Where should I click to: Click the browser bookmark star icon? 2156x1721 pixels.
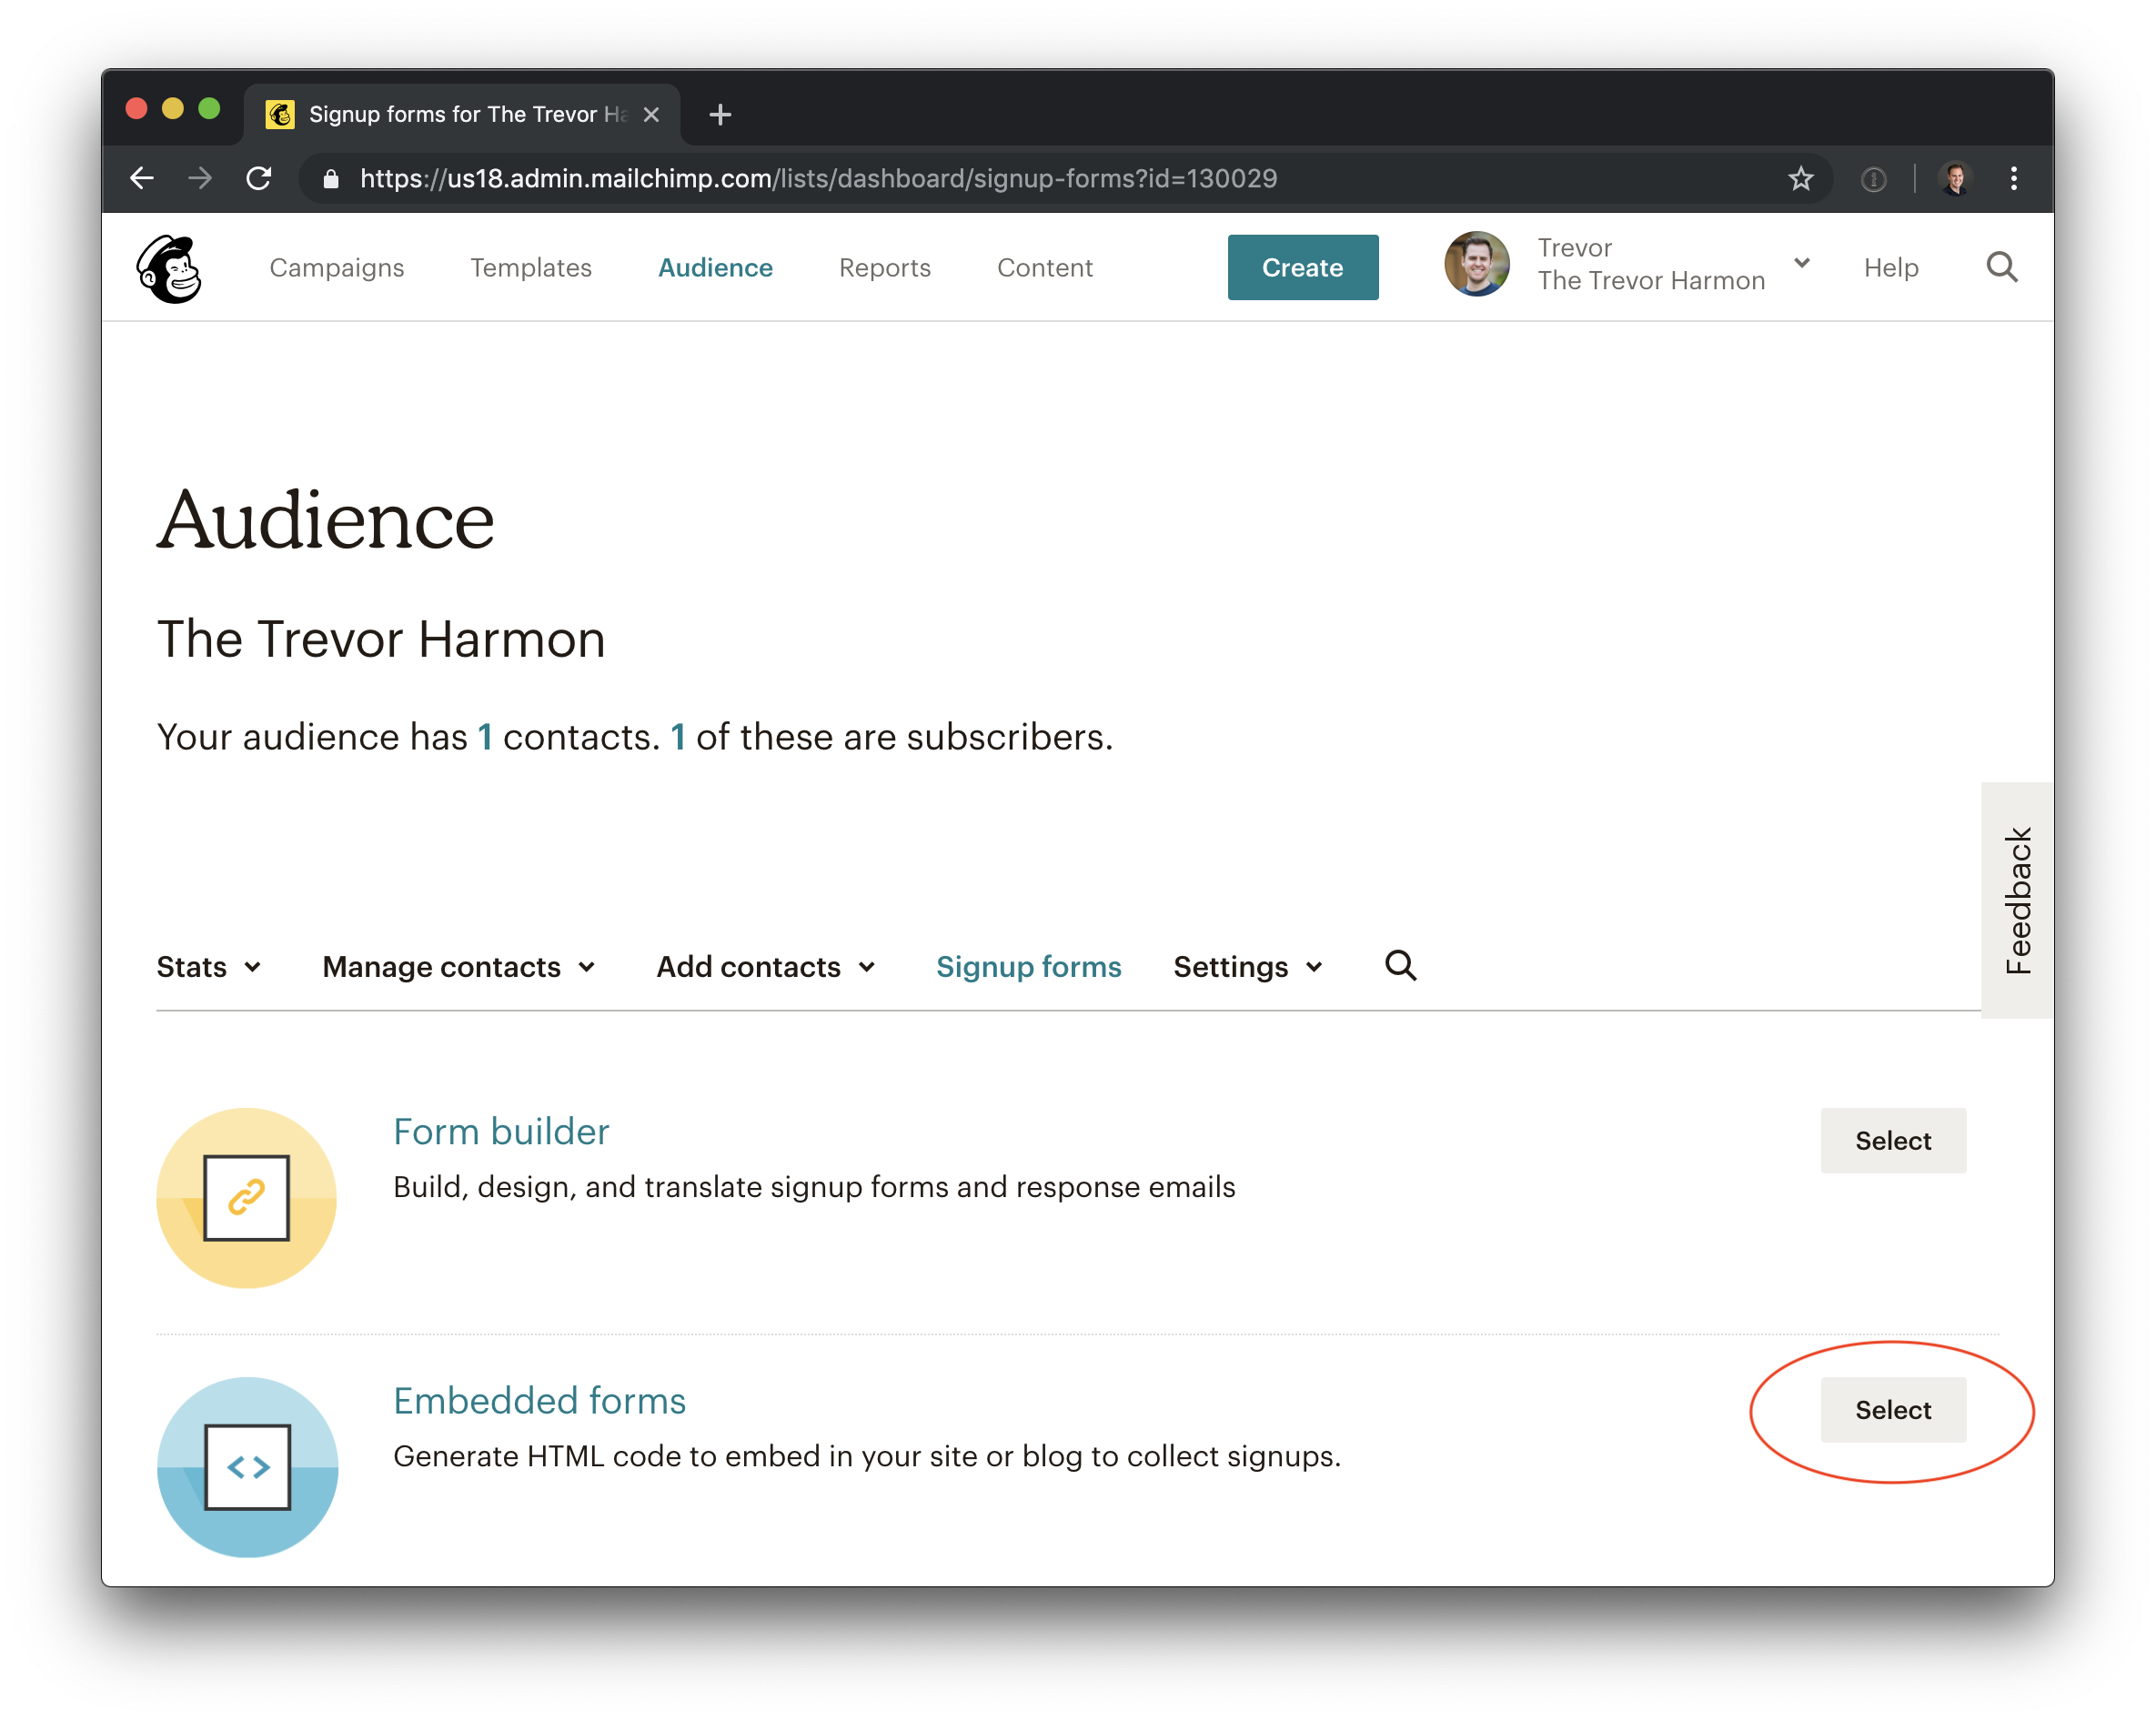(x=1798, y=177)
